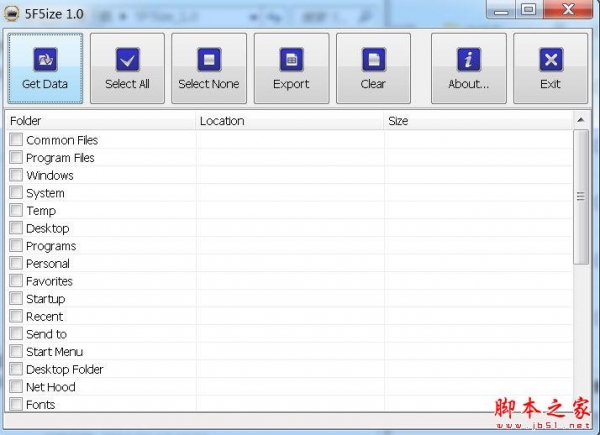This screenshot has height=435, width=600.
Task: Click the vertical scrollbar thumb
Action: point(581,197)
